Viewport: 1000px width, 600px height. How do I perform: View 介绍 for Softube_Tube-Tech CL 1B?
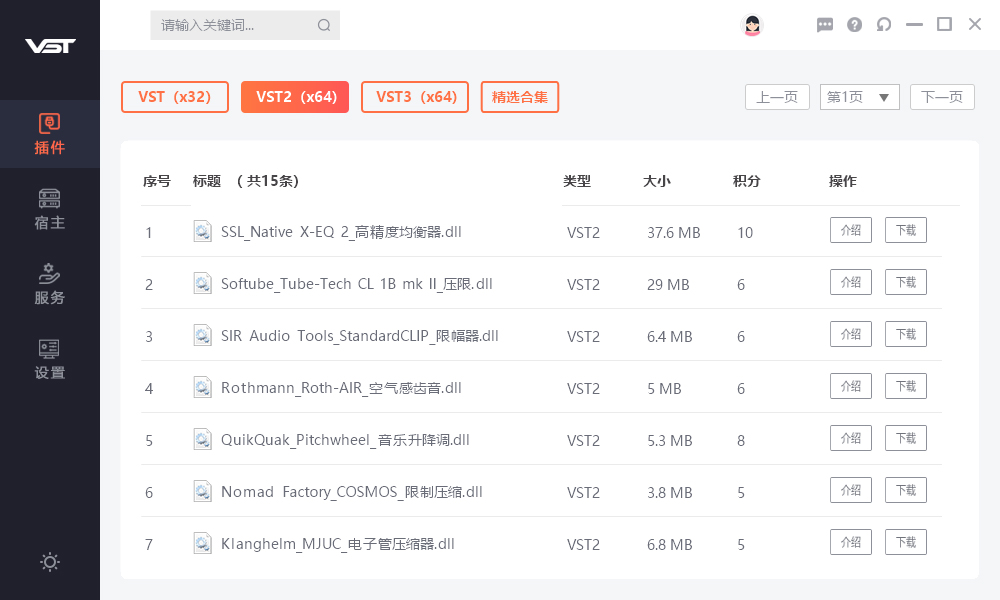(x=851, y=282)
